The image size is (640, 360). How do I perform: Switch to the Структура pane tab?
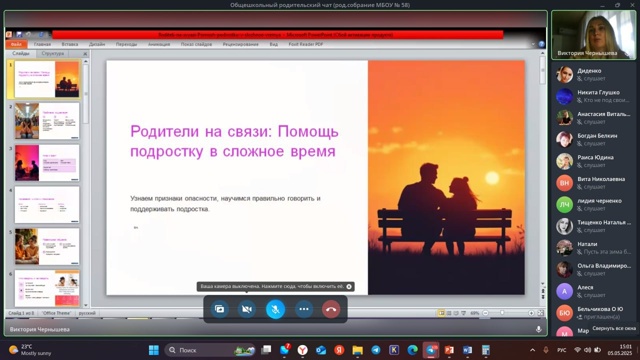pos(53,53)
